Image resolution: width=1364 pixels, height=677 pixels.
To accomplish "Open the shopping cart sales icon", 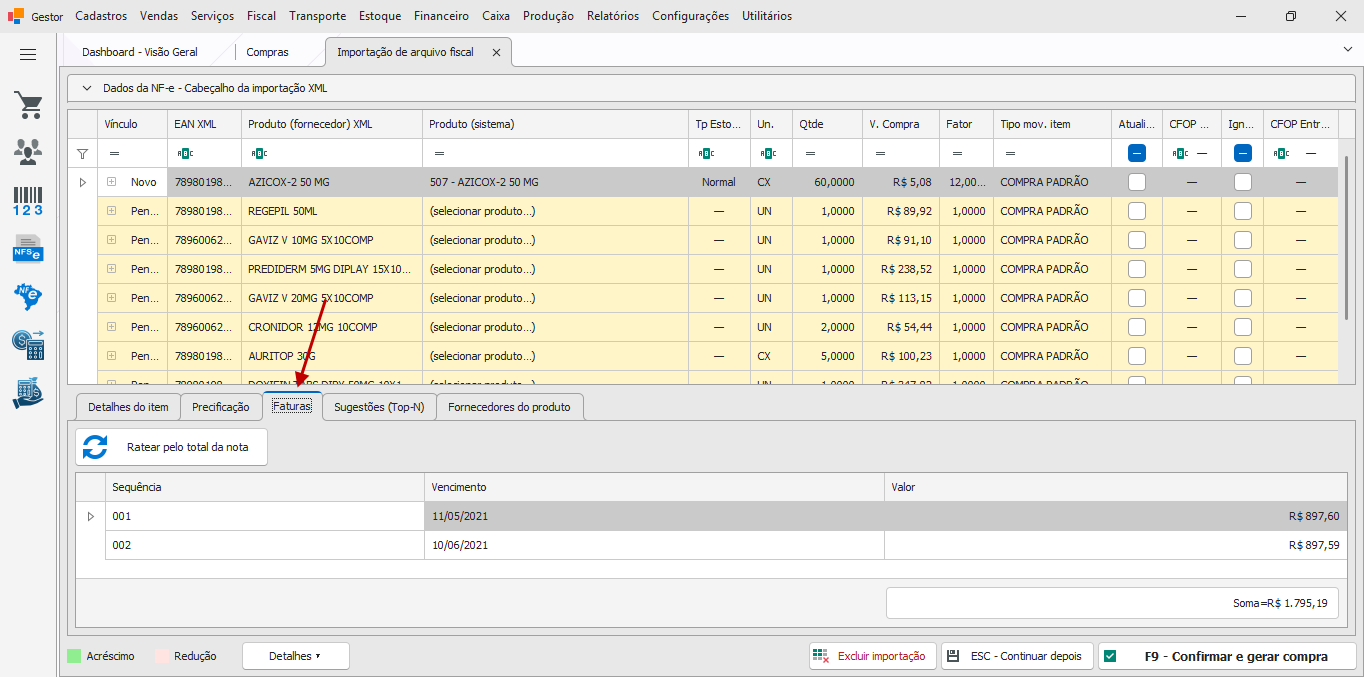I will (x=28, y=105).
